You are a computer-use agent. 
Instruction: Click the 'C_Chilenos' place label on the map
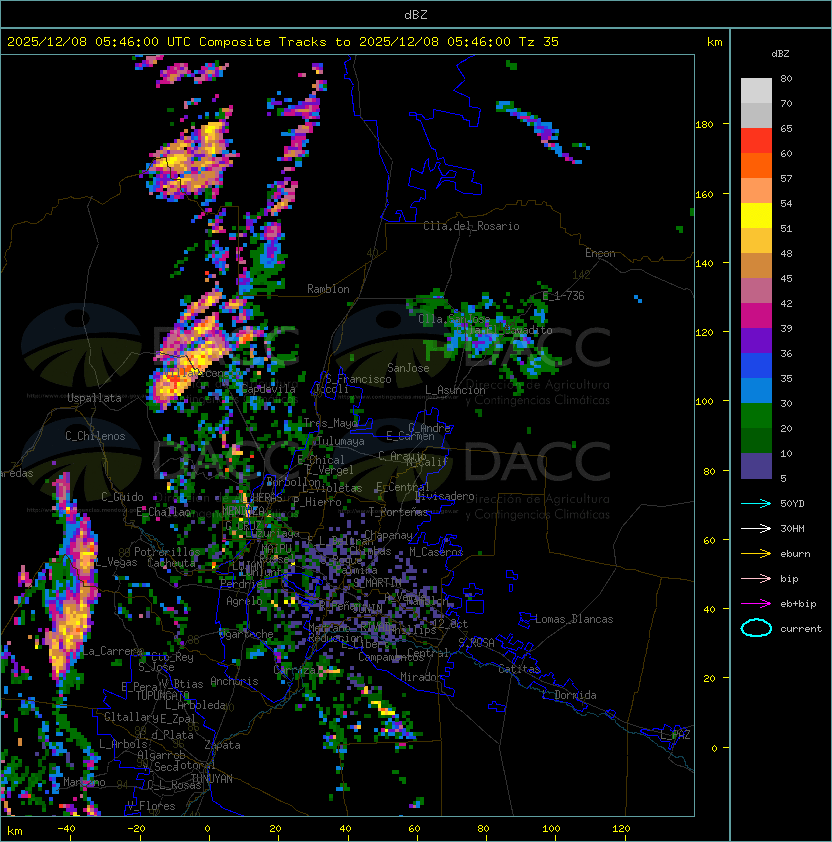pyautogui.click(x=95, y=436)
